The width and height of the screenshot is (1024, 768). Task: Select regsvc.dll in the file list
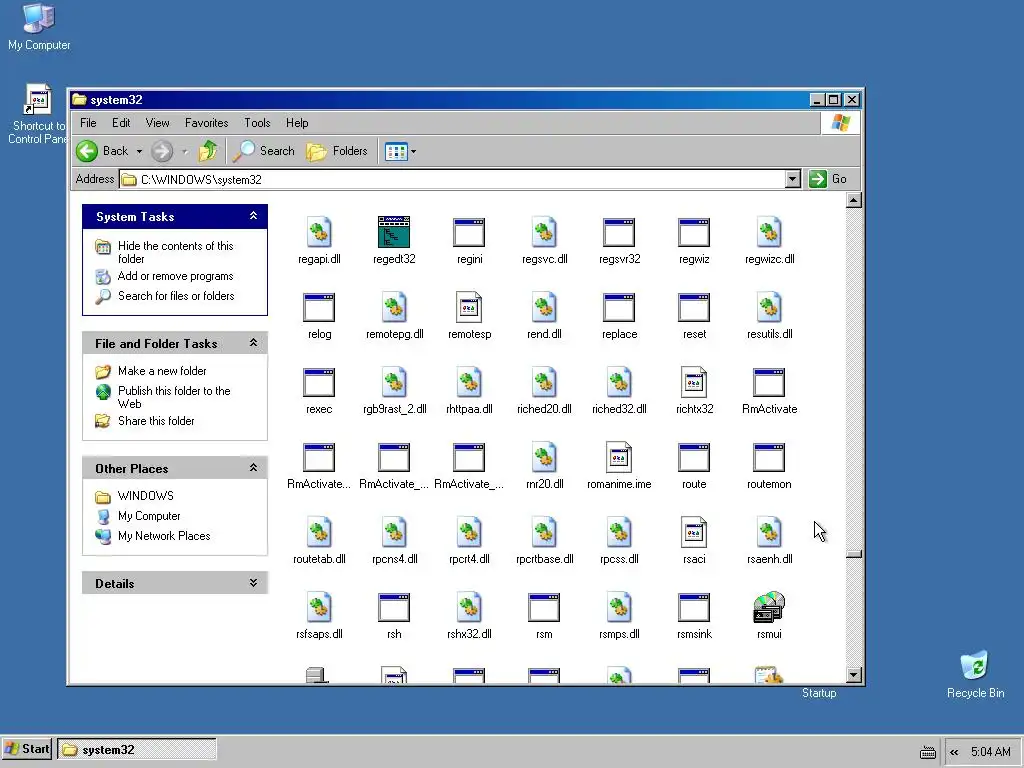coord(544,240)
